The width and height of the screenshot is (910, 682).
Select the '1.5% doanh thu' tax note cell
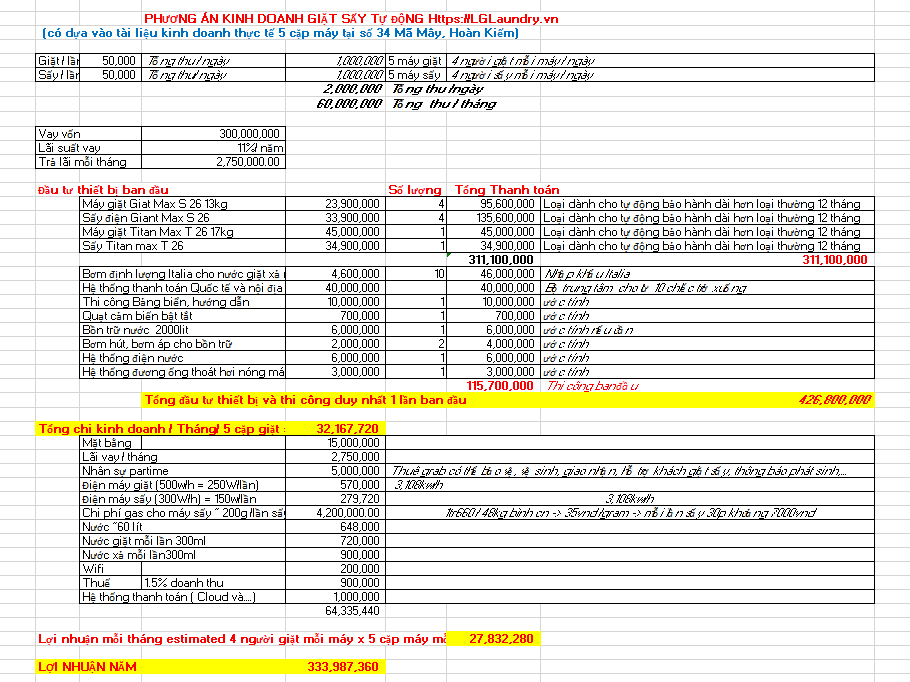(214, 582)
